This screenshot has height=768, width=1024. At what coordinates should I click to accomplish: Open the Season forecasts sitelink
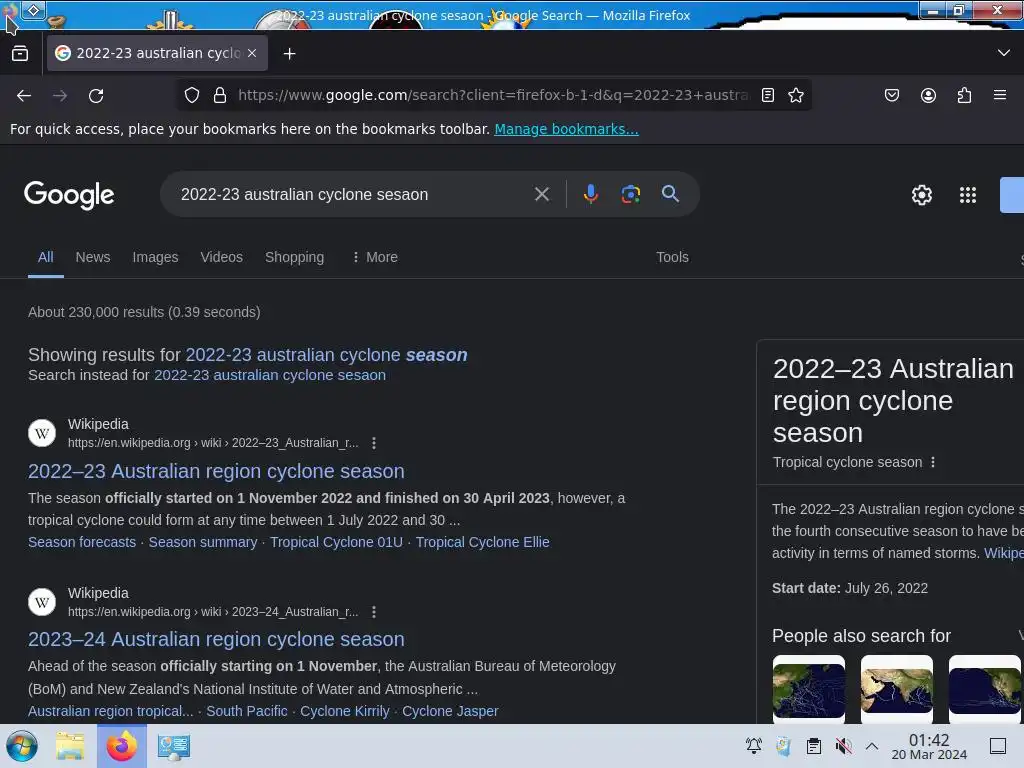82,542
